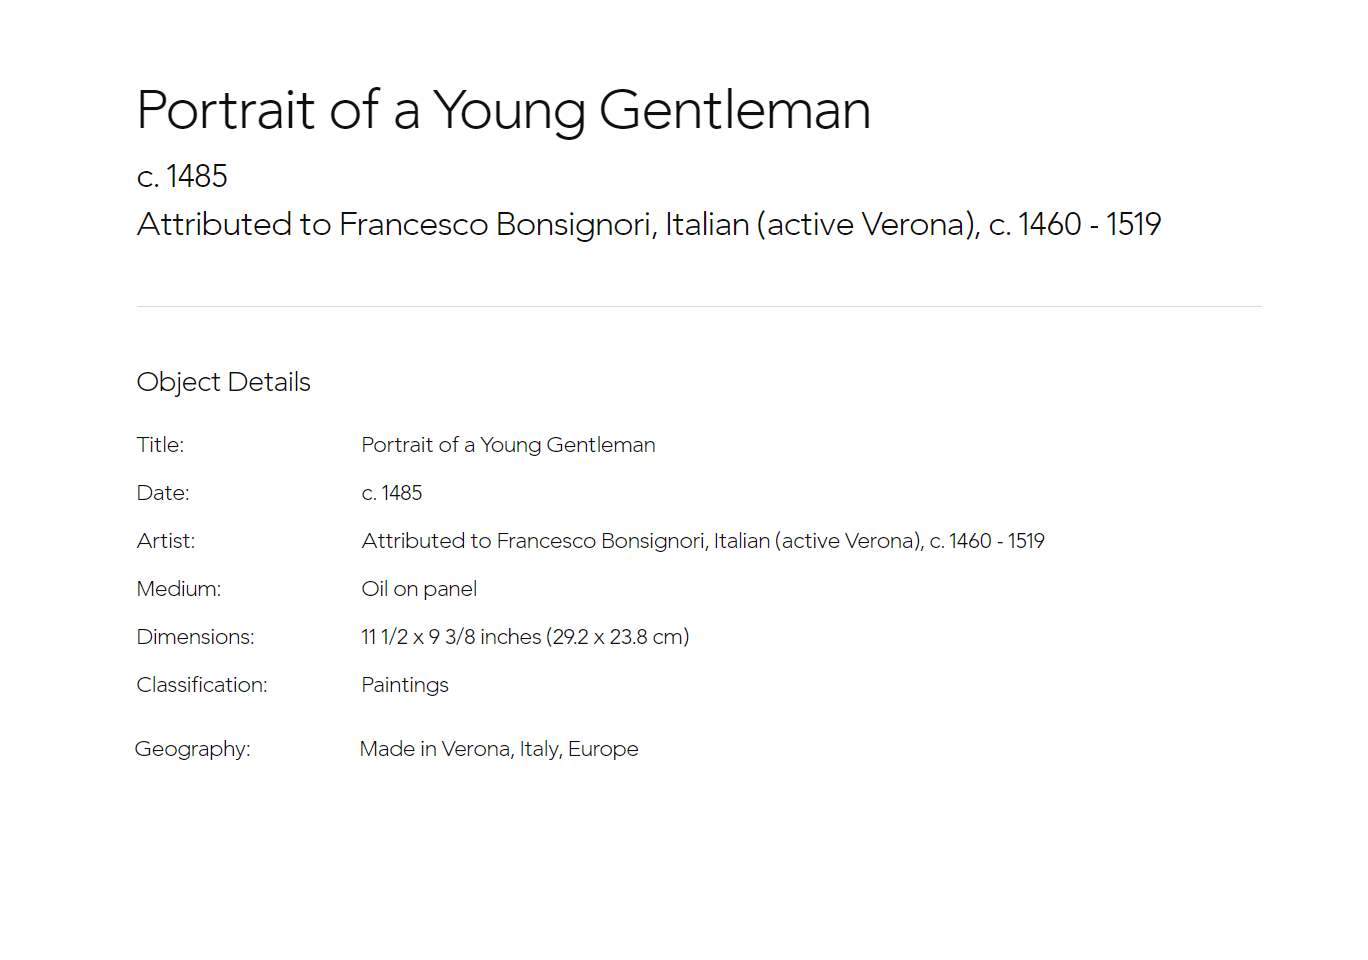Click the date value c. 1485 in details
The width and height of the screenshot is (1368, 960).
392,493
